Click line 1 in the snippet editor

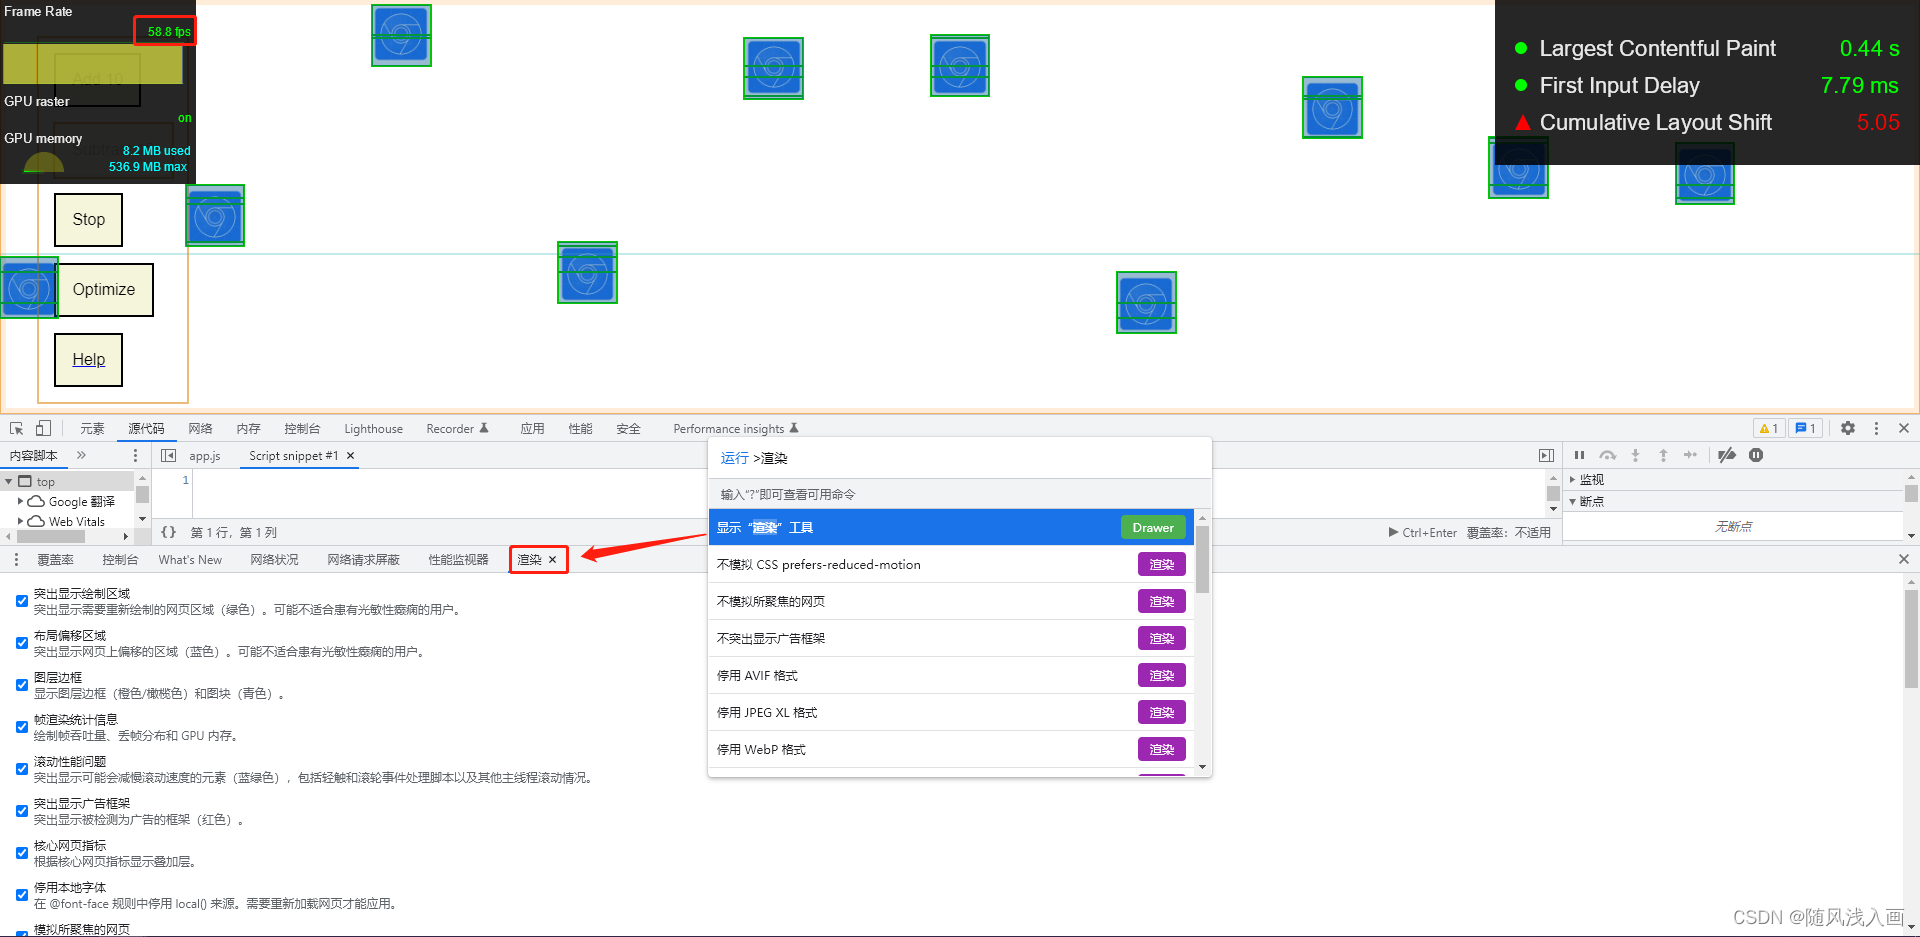coord(870,480)
